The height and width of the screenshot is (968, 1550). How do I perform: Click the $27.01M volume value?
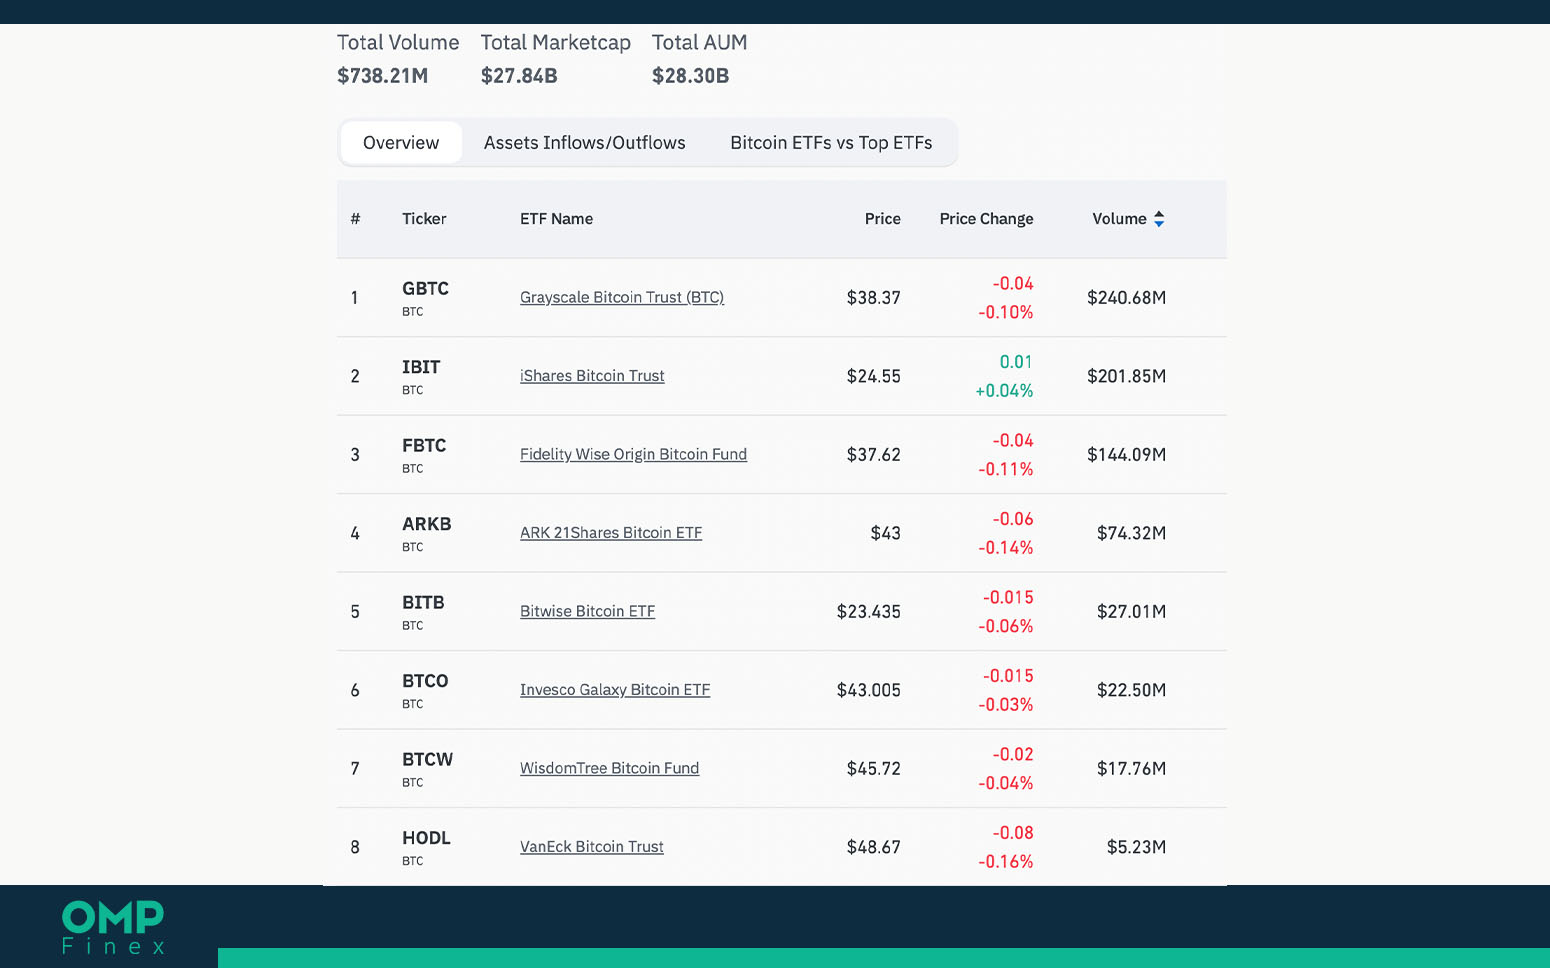[1132, 612]
